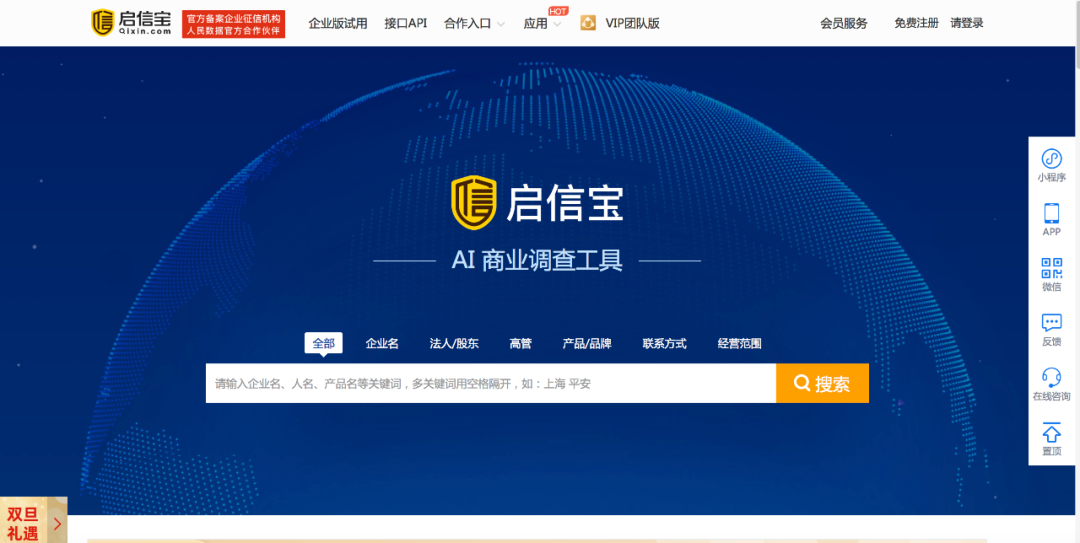Open the 企业版试用 menu item
Viewport: 1080px width, 543px height.
(338, 23)
